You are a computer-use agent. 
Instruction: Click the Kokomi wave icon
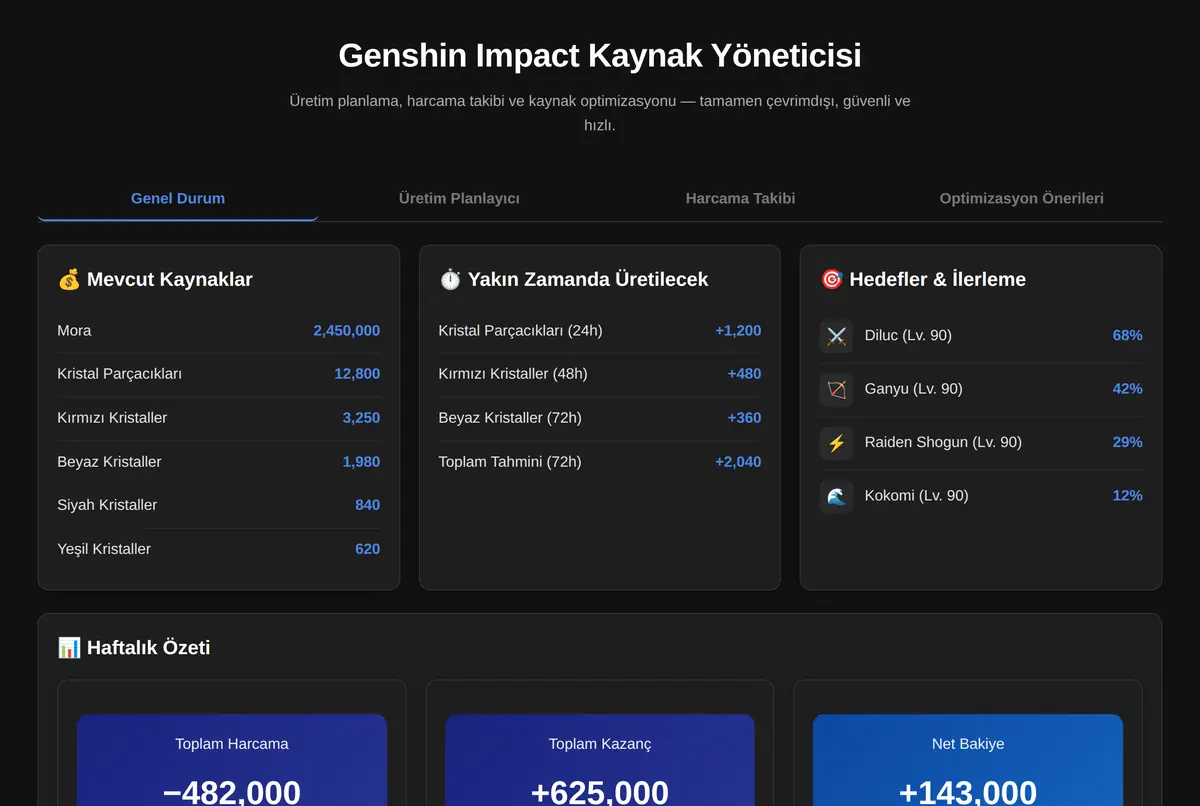[837, 496]
